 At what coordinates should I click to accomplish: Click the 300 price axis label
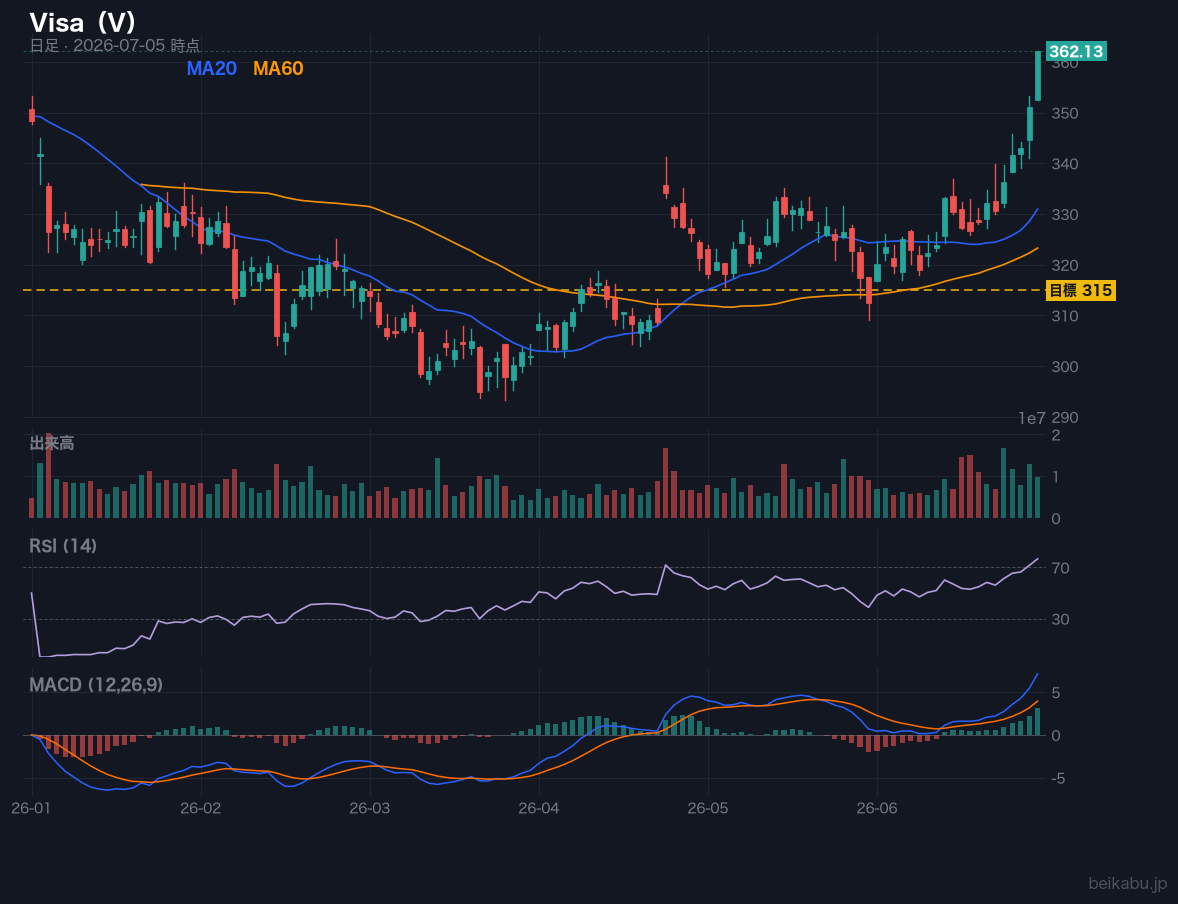pyautogui.click(x=1065, y=367)
